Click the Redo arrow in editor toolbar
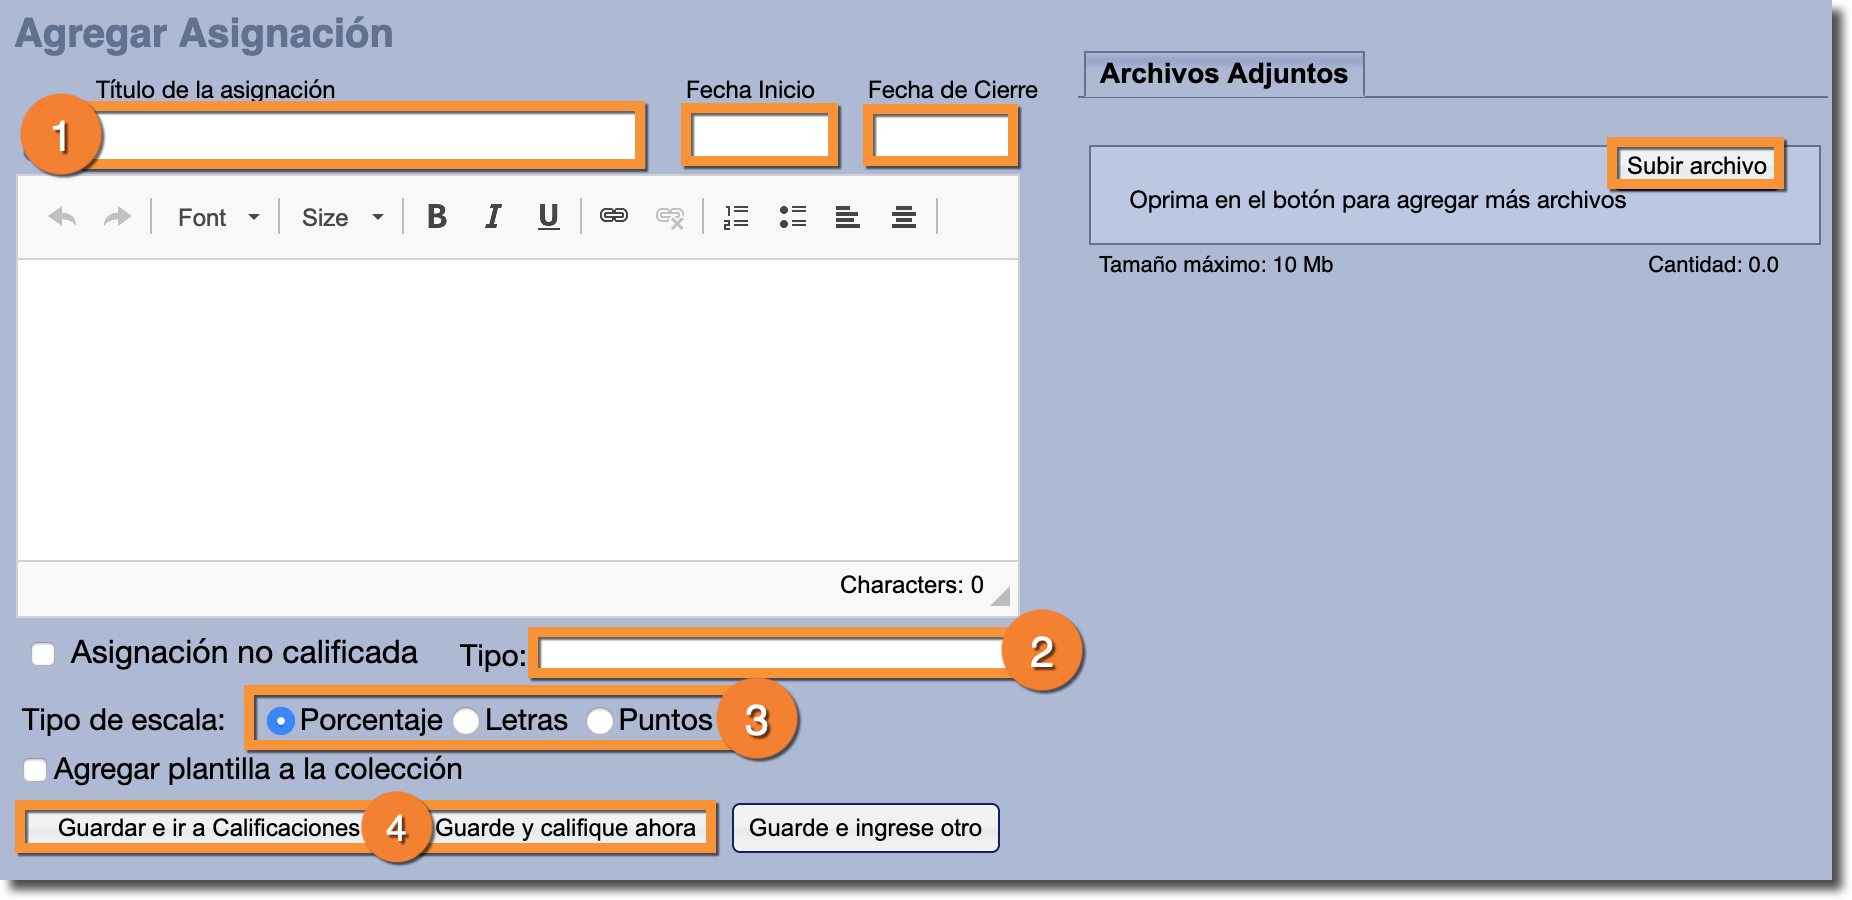This screenshot has width=1852, height=900. click(118, 217)
